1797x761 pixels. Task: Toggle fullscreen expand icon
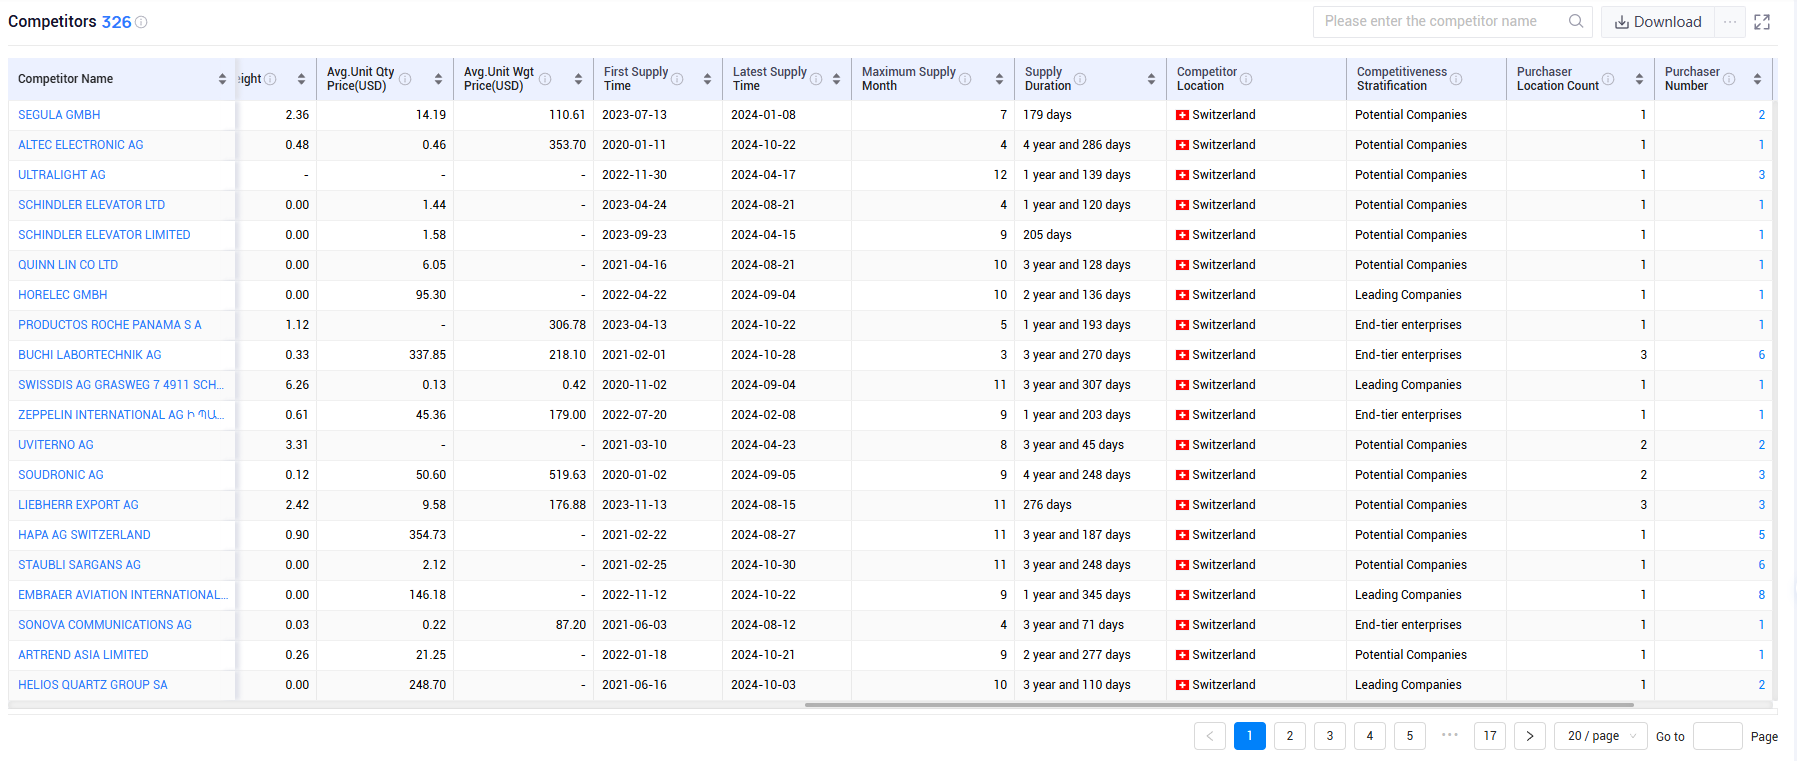tap(1762, 22)
